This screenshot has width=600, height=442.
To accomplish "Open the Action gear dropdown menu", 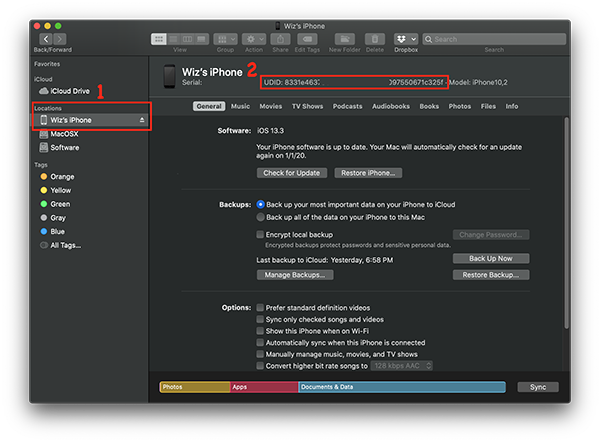I will [254, 39].
